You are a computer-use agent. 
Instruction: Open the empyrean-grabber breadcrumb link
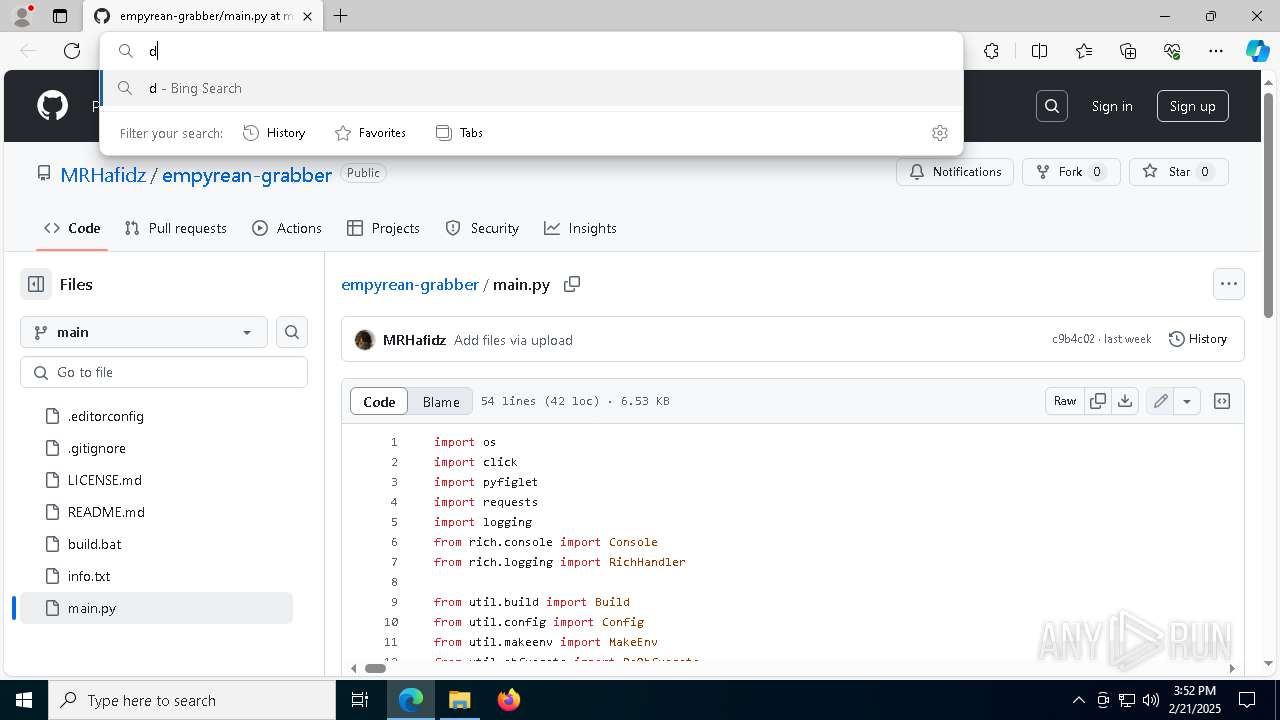point(410,284)
